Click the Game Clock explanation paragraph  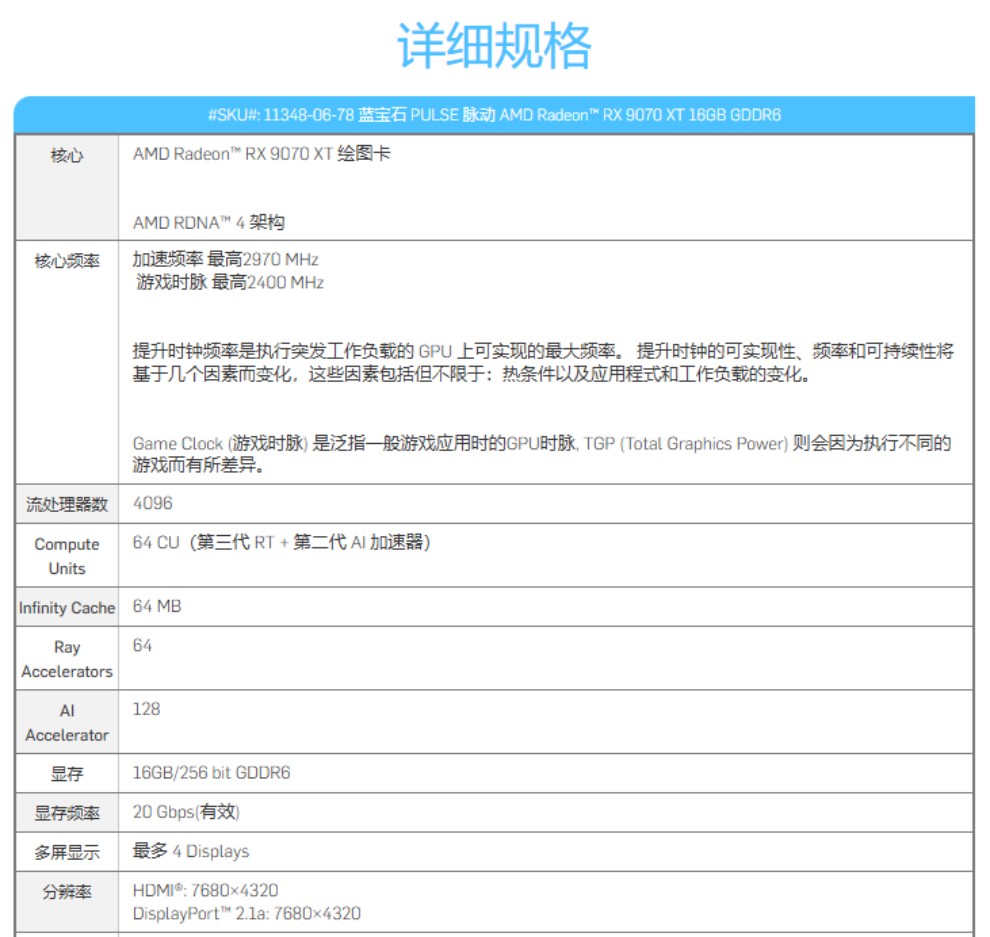(x=541, y=454)
